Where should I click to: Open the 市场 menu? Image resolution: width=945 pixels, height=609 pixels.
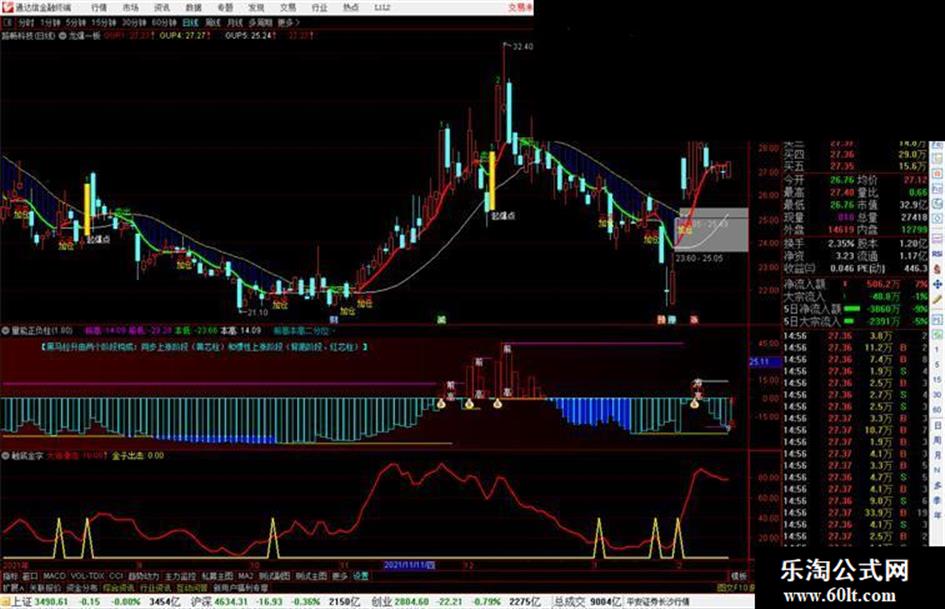coord(130,8)
